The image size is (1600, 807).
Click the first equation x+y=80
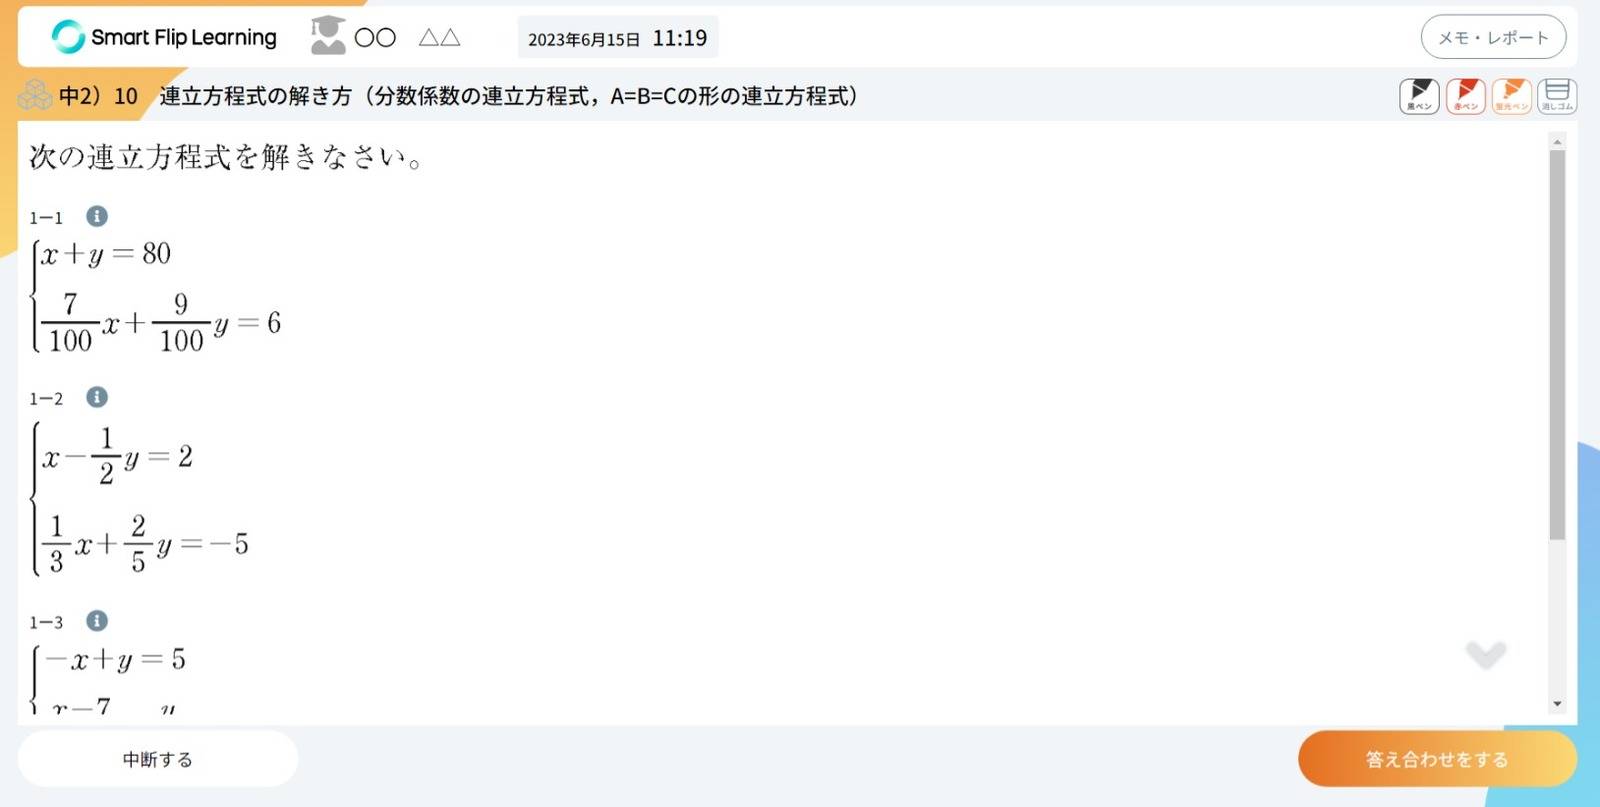click(x=106, y=254)
